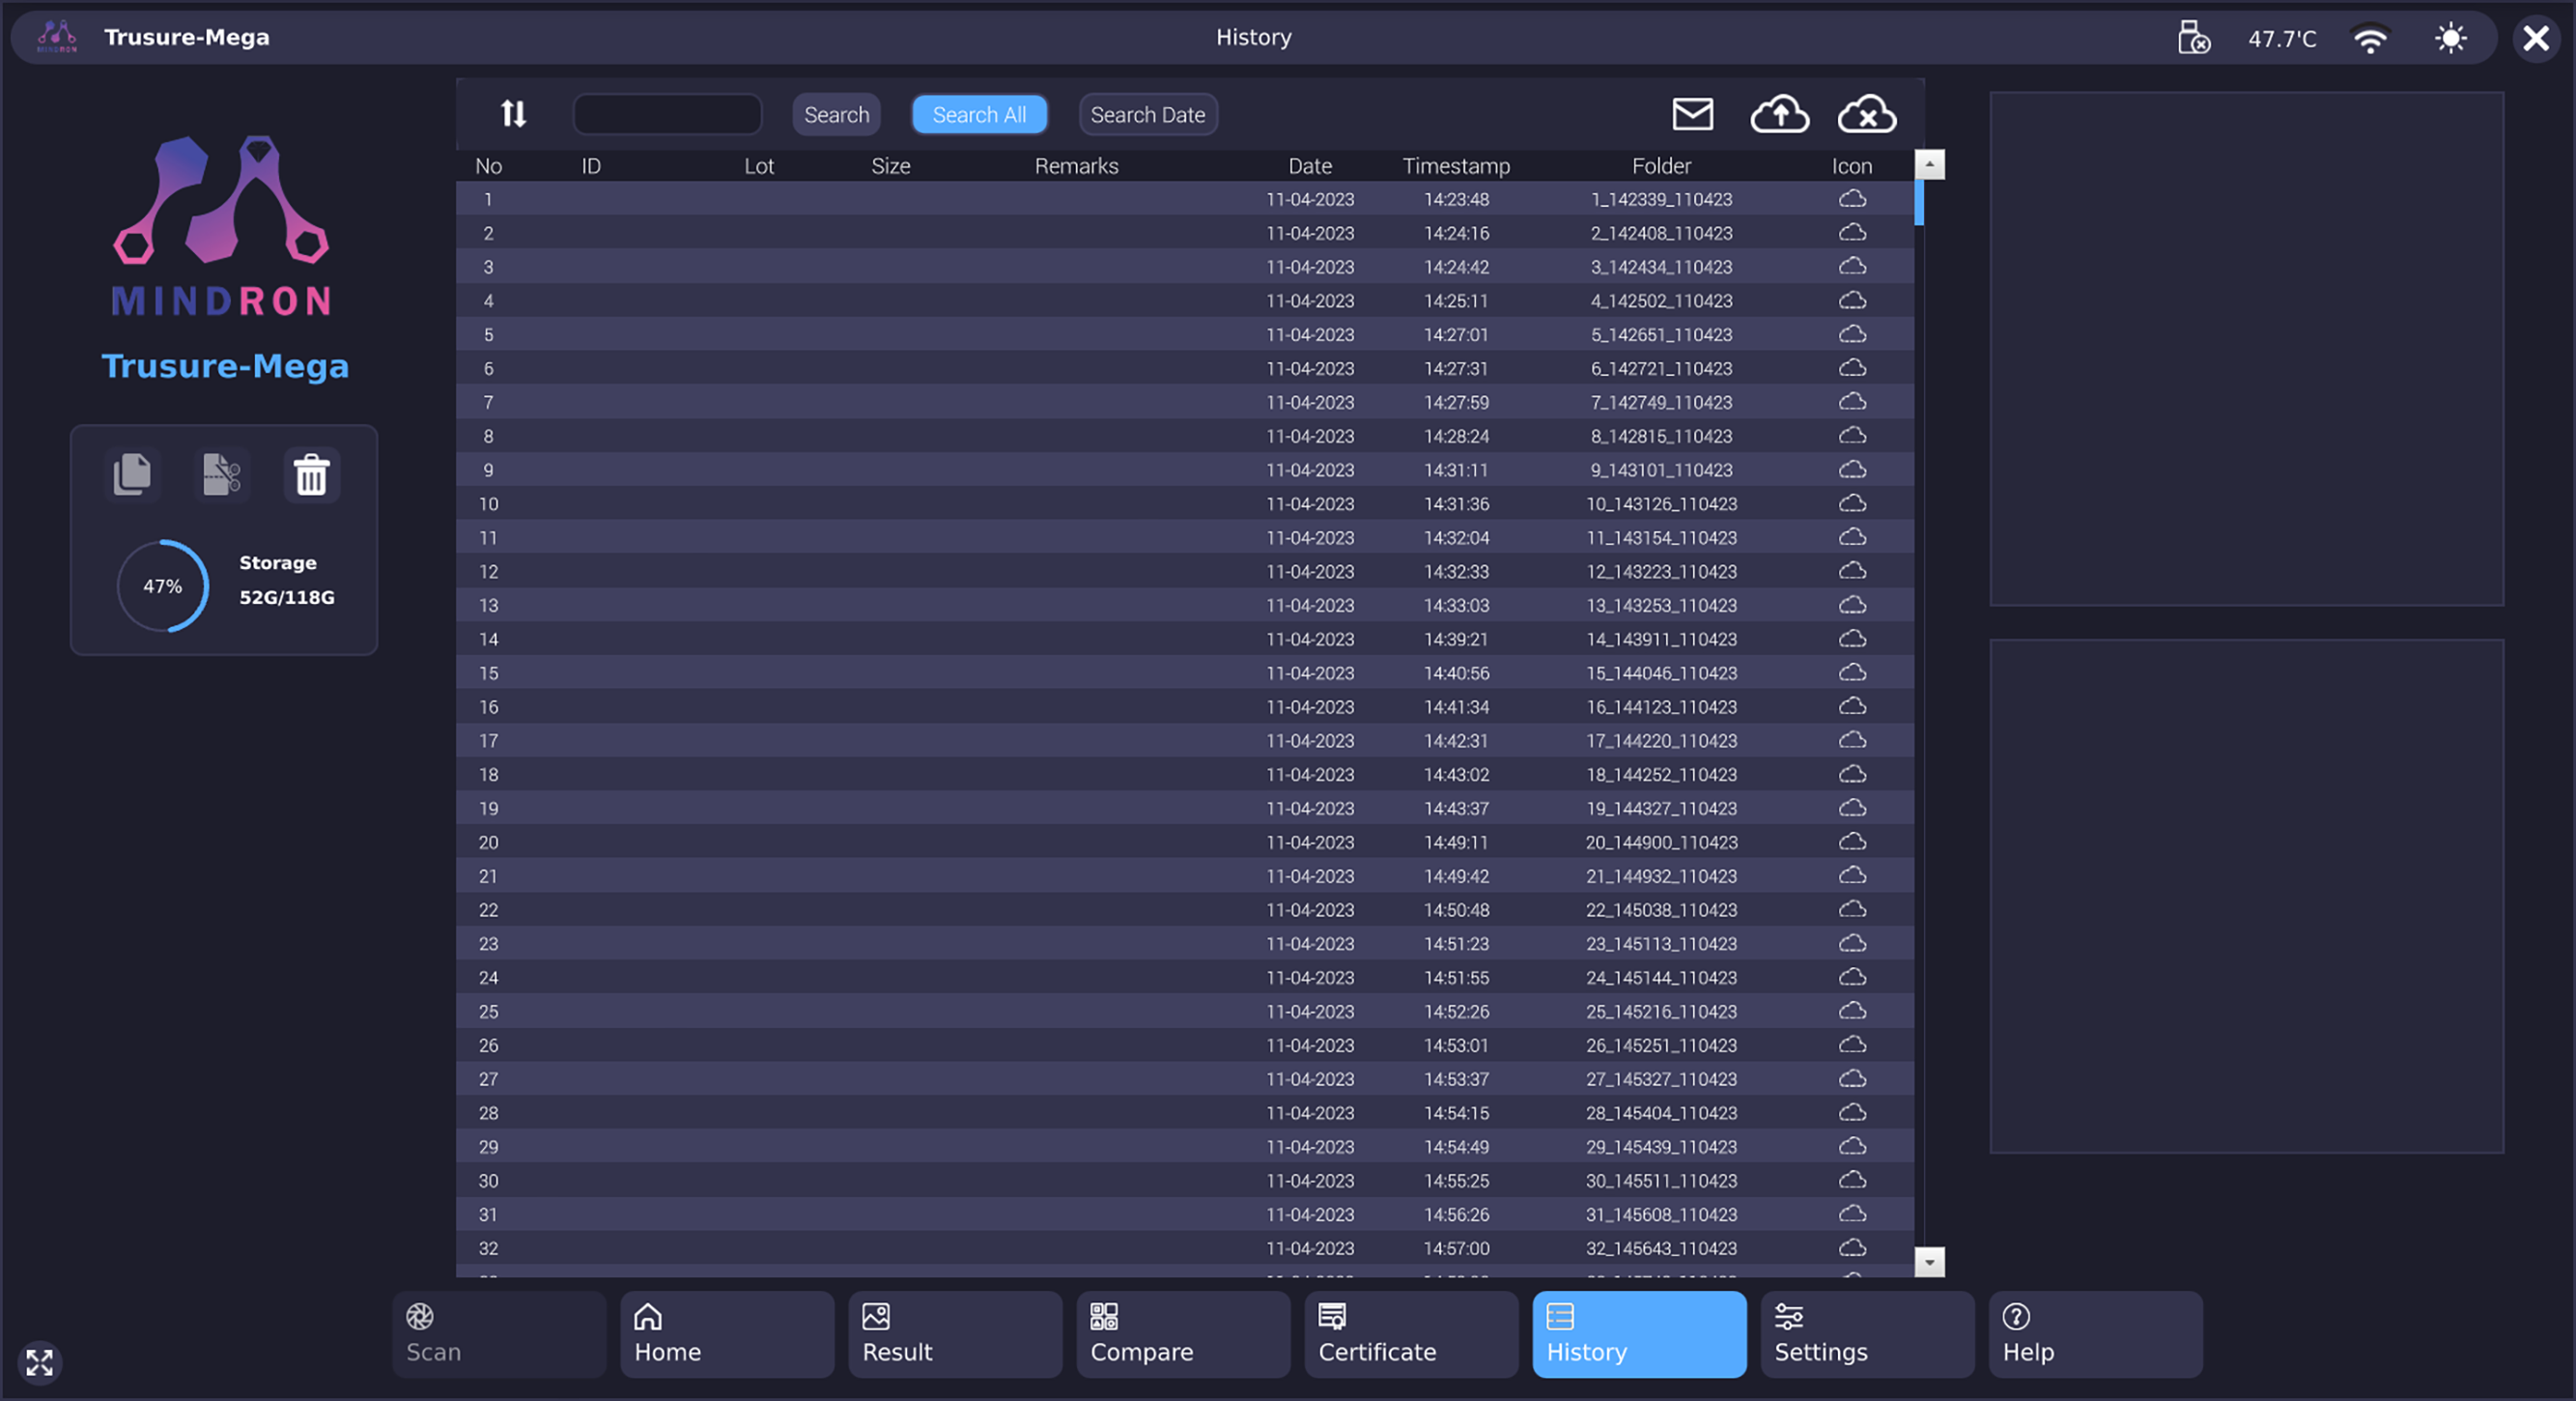2576x1401 pixels.
Task: Click the email envelope icon
Action: coord(1692,114)
